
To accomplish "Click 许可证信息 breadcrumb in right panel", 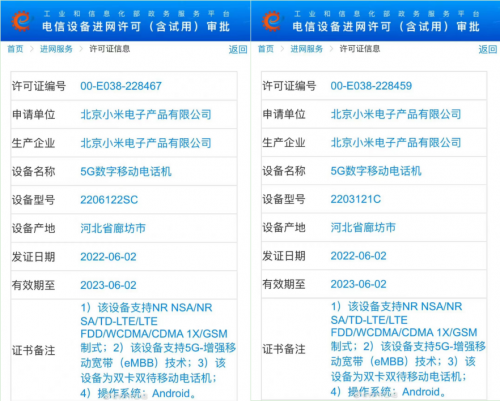I will pos(360,49).
